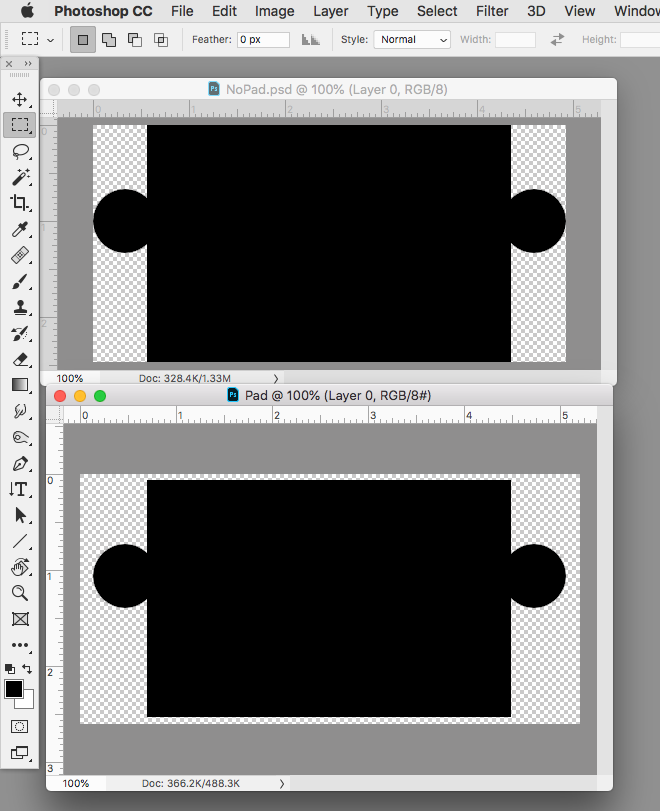
Task: Open the View menu
Action: click(579, 11)
